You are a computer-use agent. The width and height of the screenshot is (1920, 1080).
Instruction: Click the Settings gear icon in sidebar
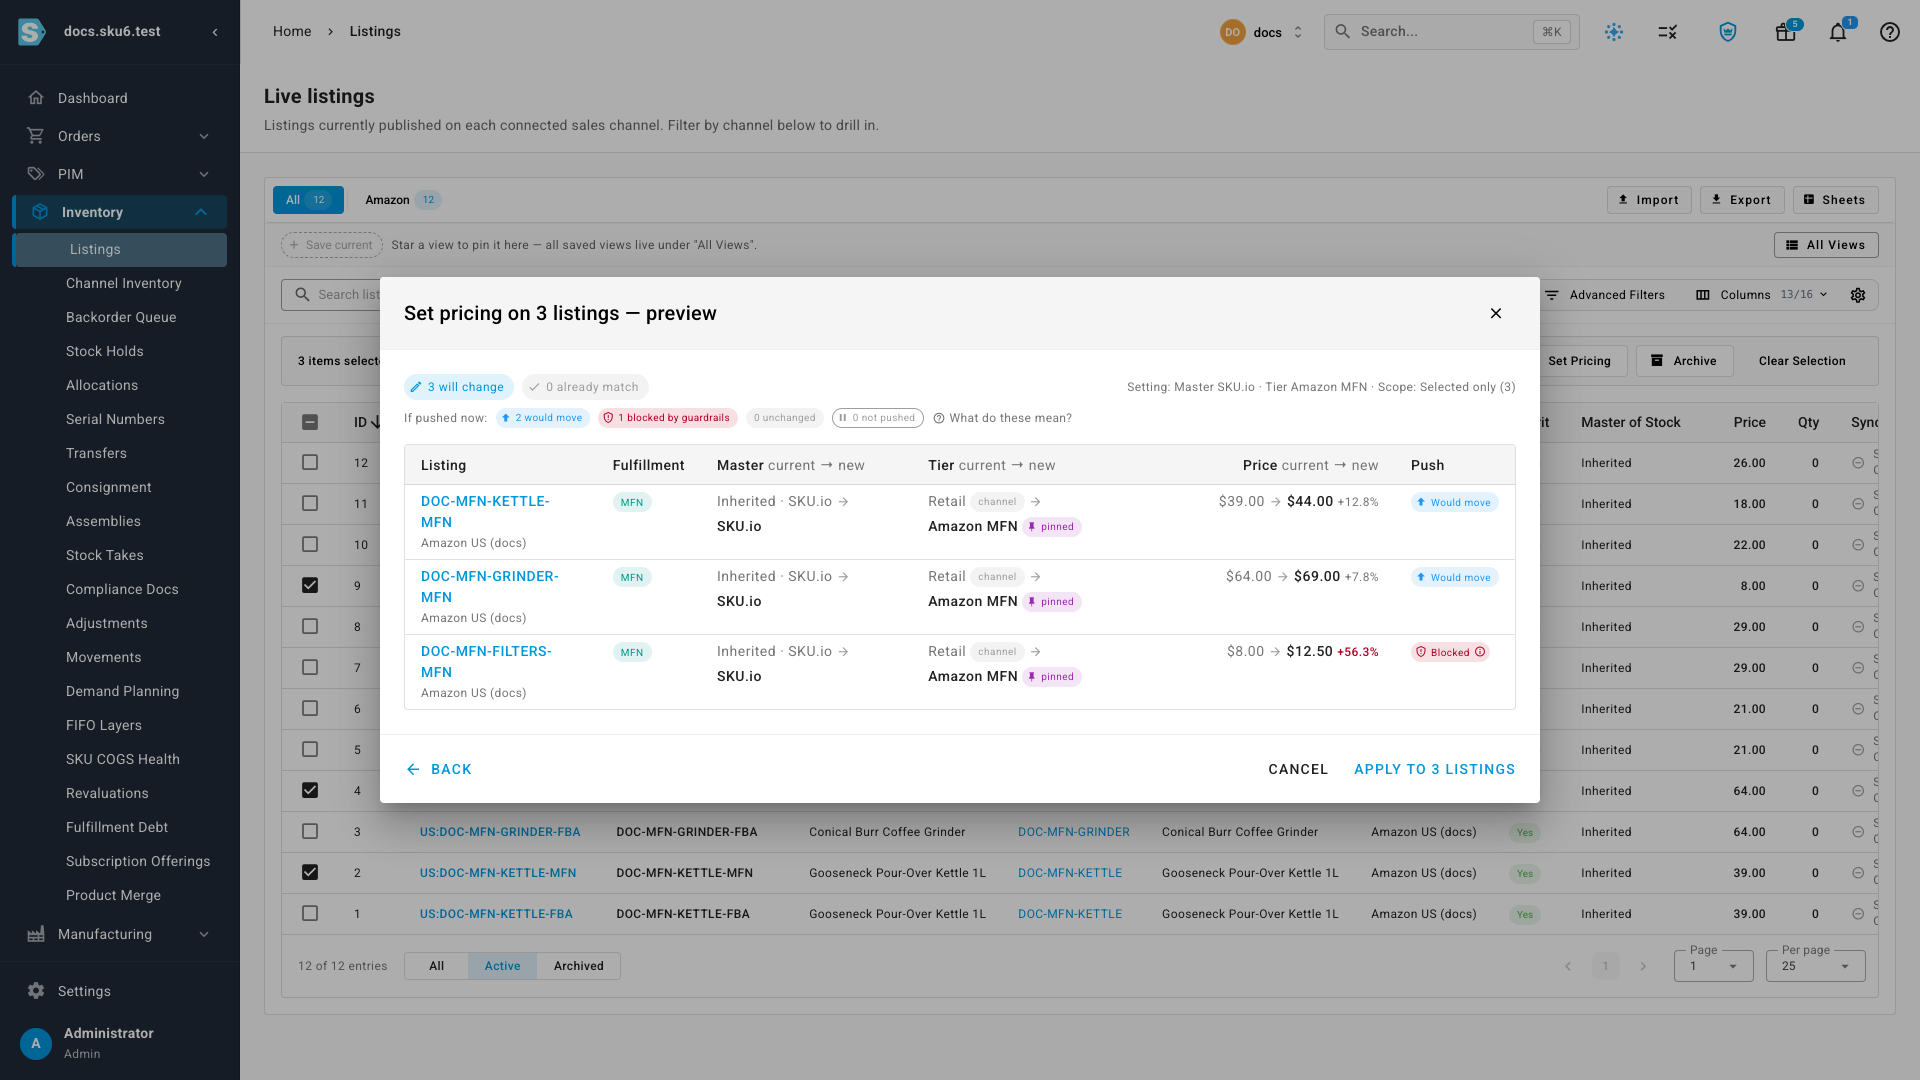(x=36, y=991)
